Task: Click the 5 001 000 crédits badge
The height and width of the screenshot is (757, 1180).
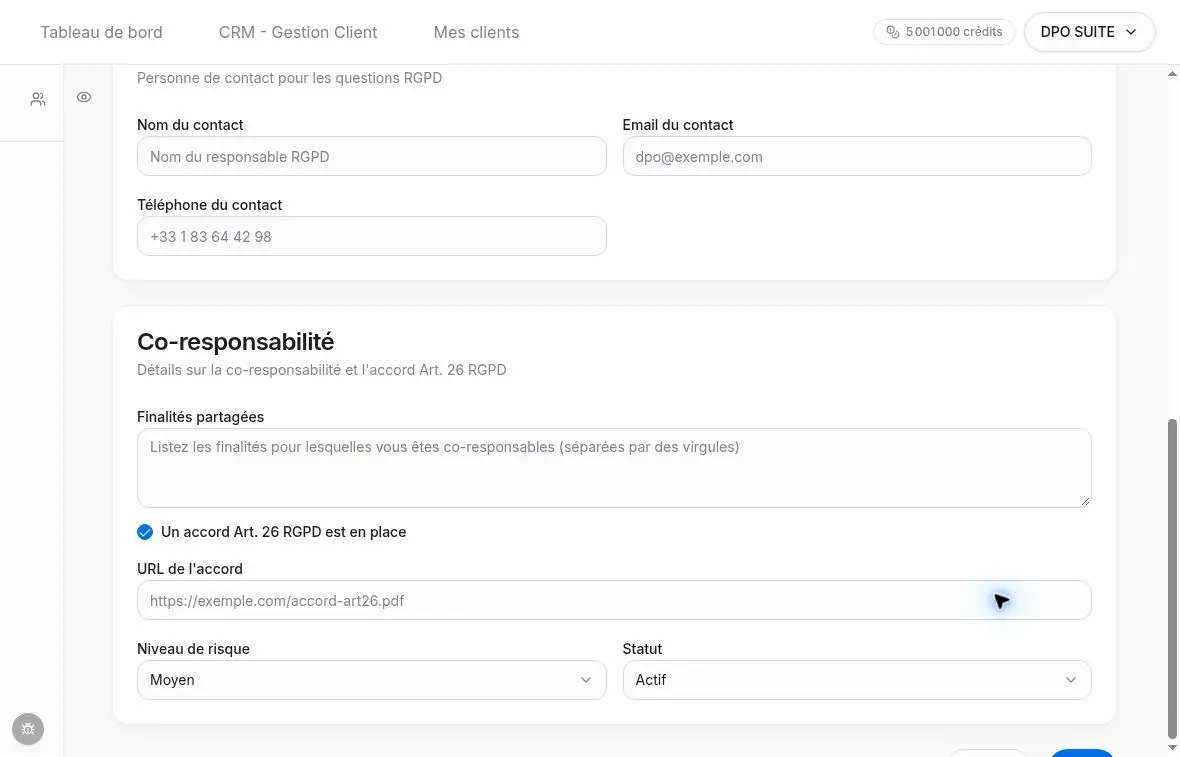Action: (944, 32)
